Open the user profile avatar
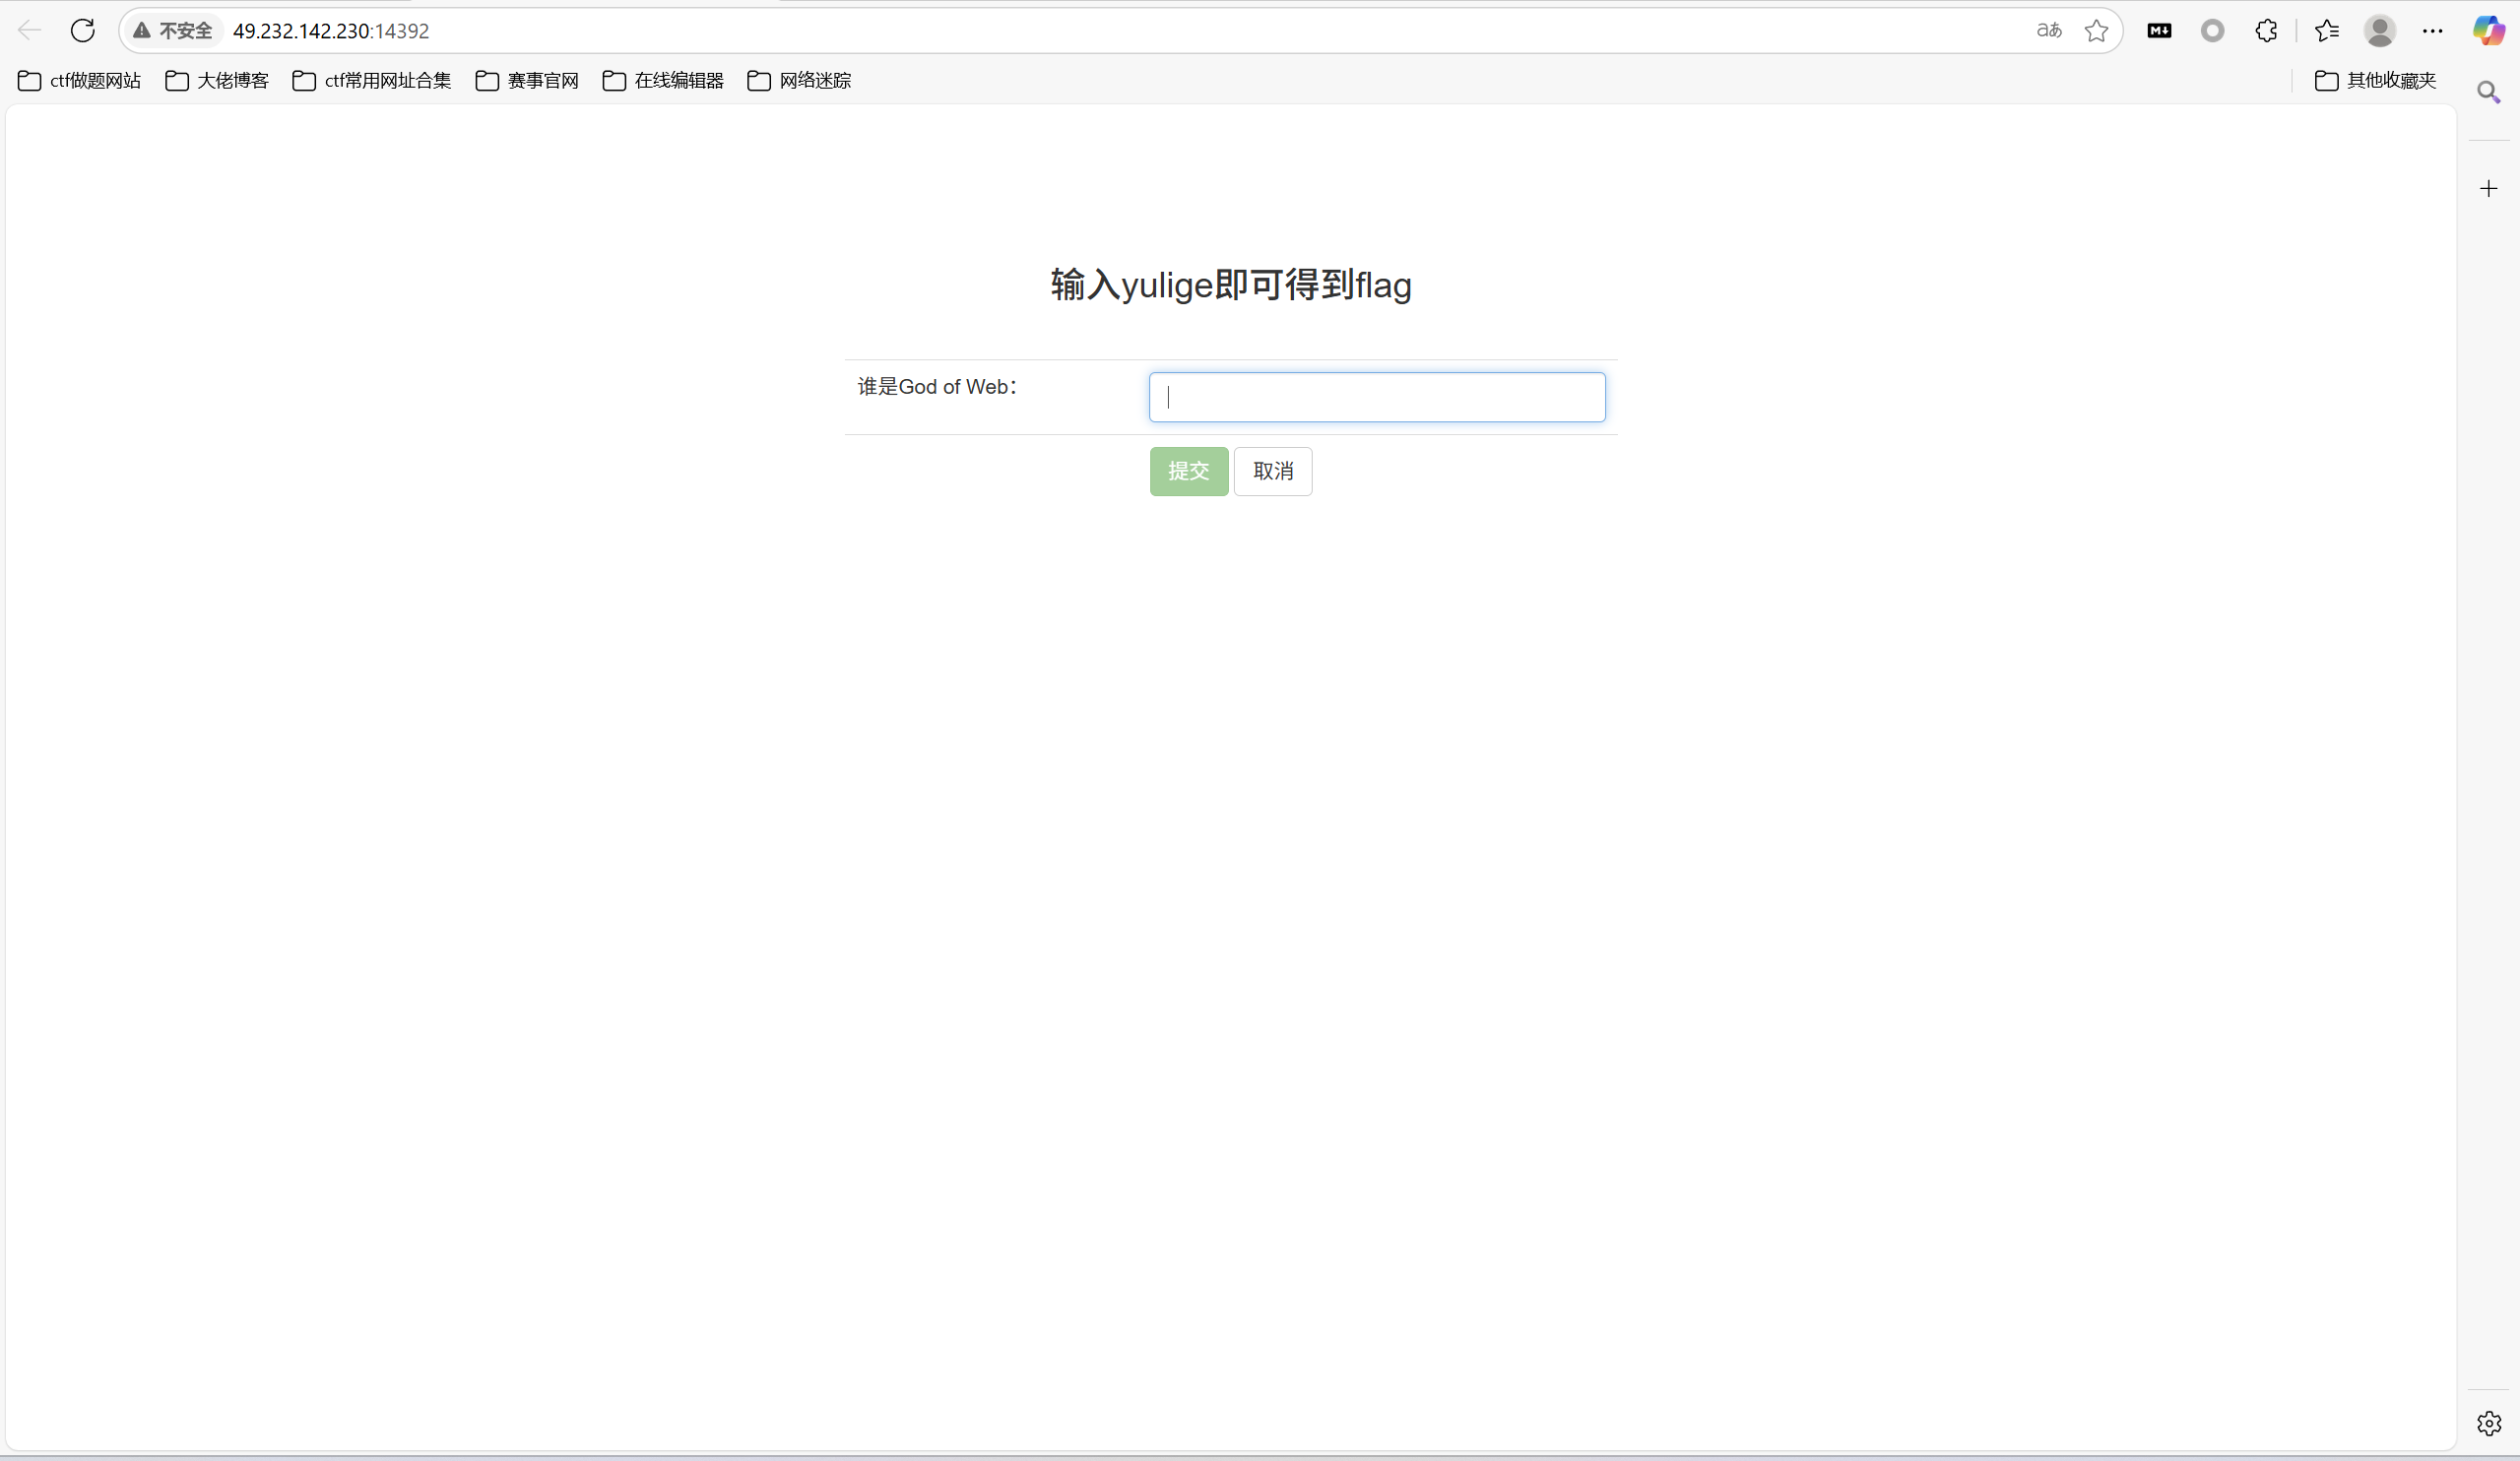This screenshot has width=2520, height=1461. coord(2380,31)
